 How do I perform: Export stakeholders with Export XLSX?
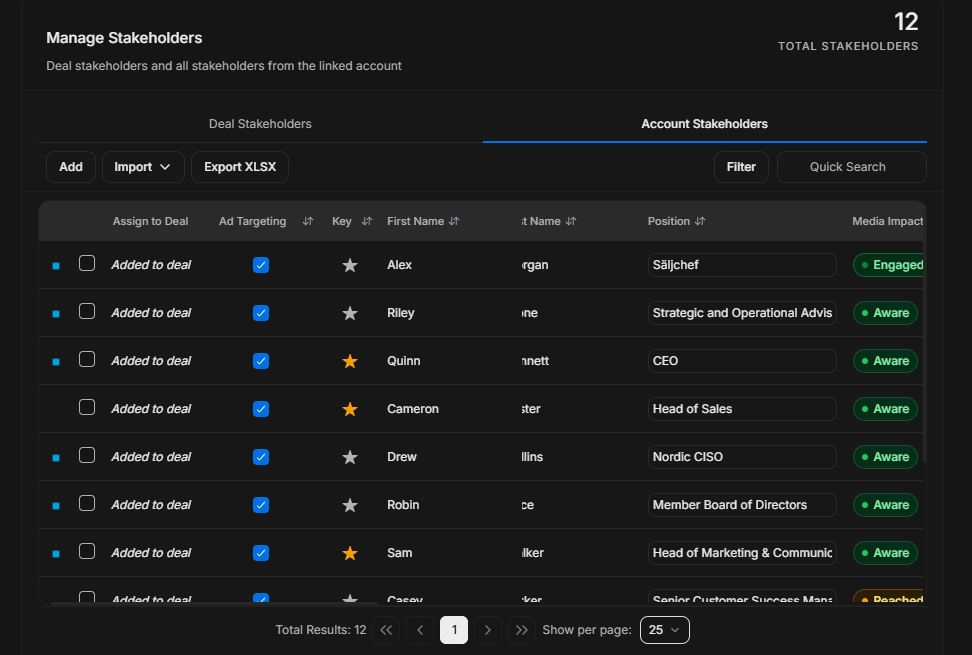(x=240, y=167)
